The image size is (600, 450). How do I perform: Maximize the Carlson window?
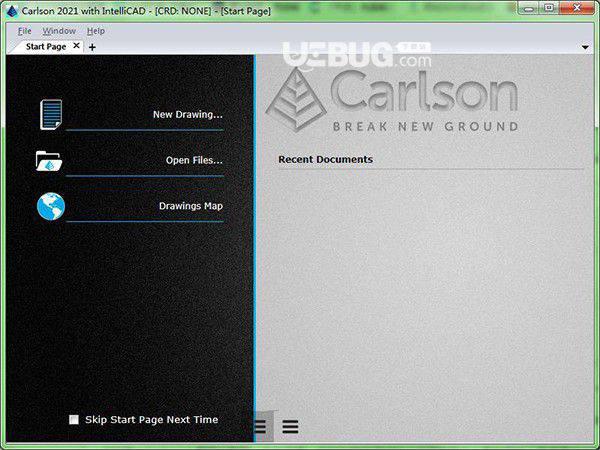[549, 8]
